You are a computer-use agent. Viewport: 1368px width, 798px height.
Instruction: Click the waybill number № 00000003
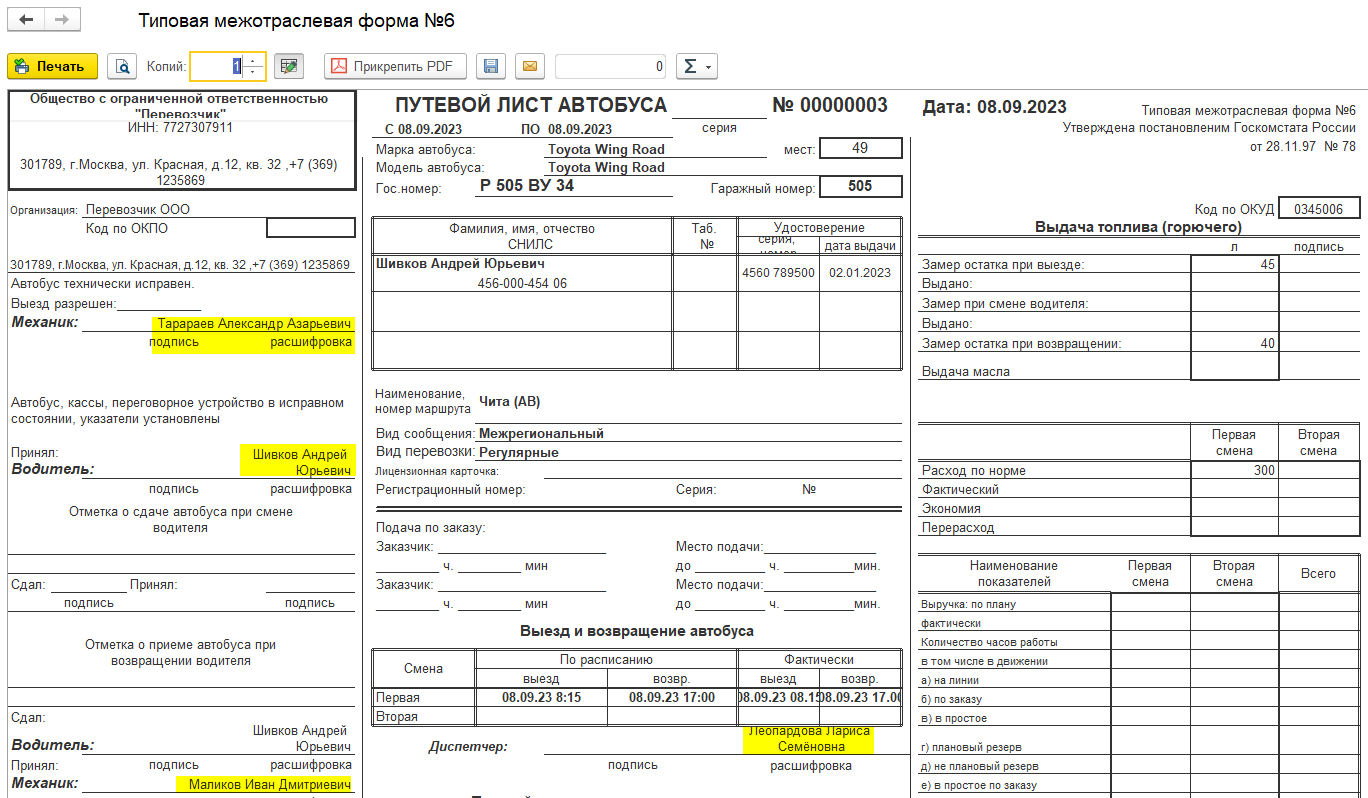click(830, 106)
